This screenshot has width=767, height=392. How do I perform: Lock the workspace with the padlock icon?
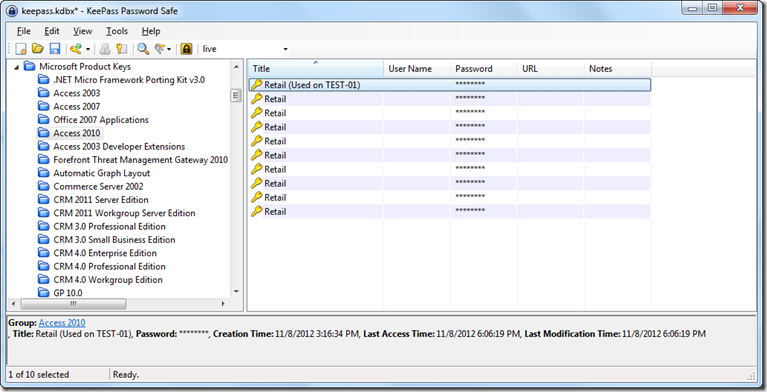(x=186, y=49)
